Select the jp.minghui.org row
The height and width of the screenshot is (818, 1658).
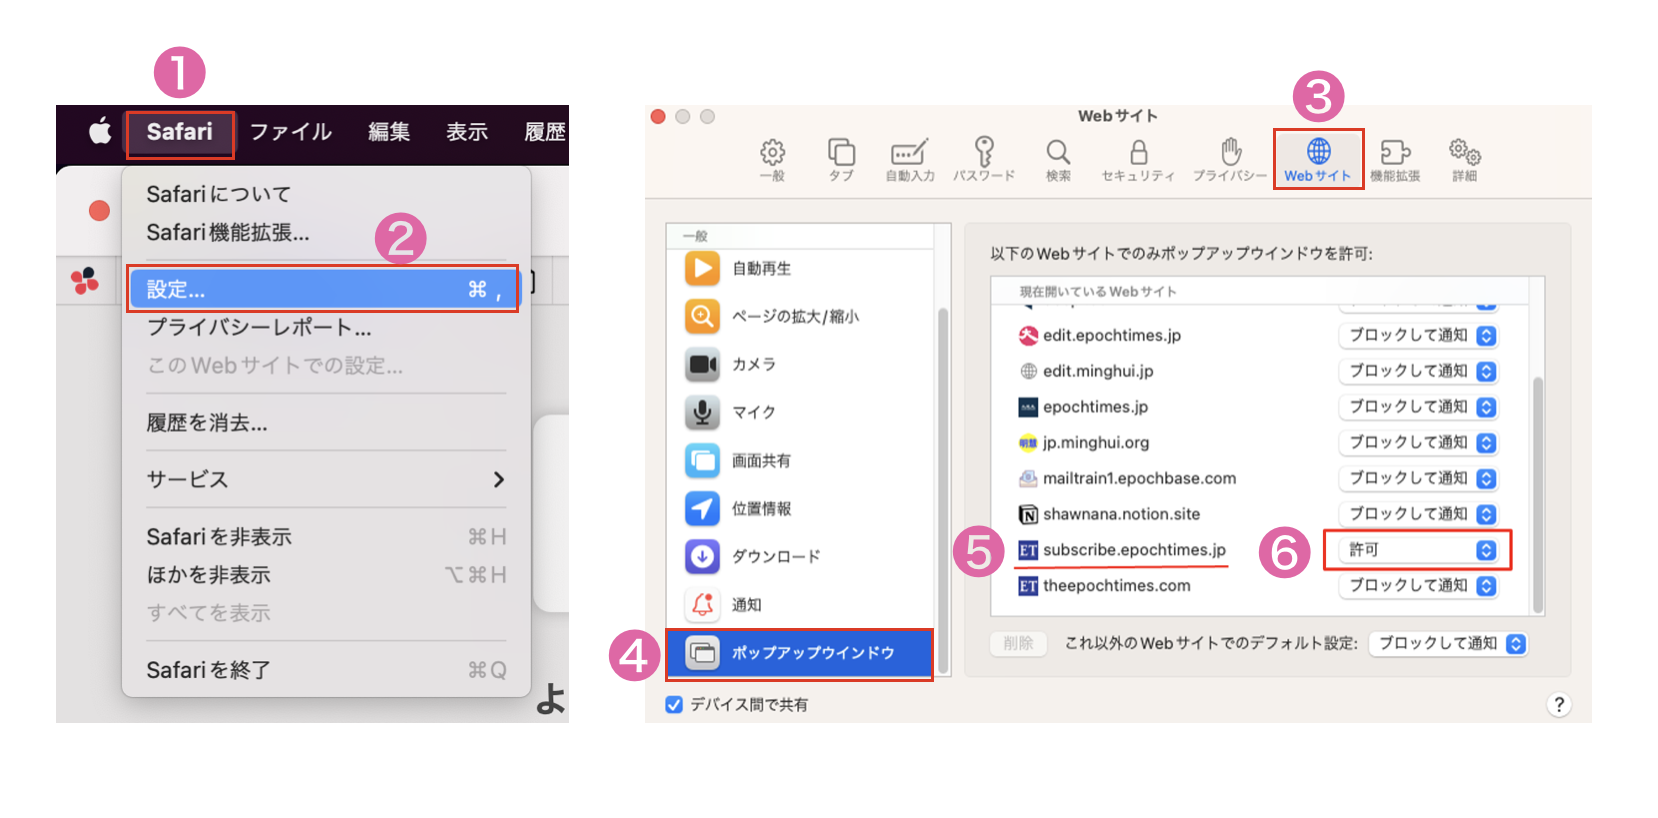coord(1260,442)
